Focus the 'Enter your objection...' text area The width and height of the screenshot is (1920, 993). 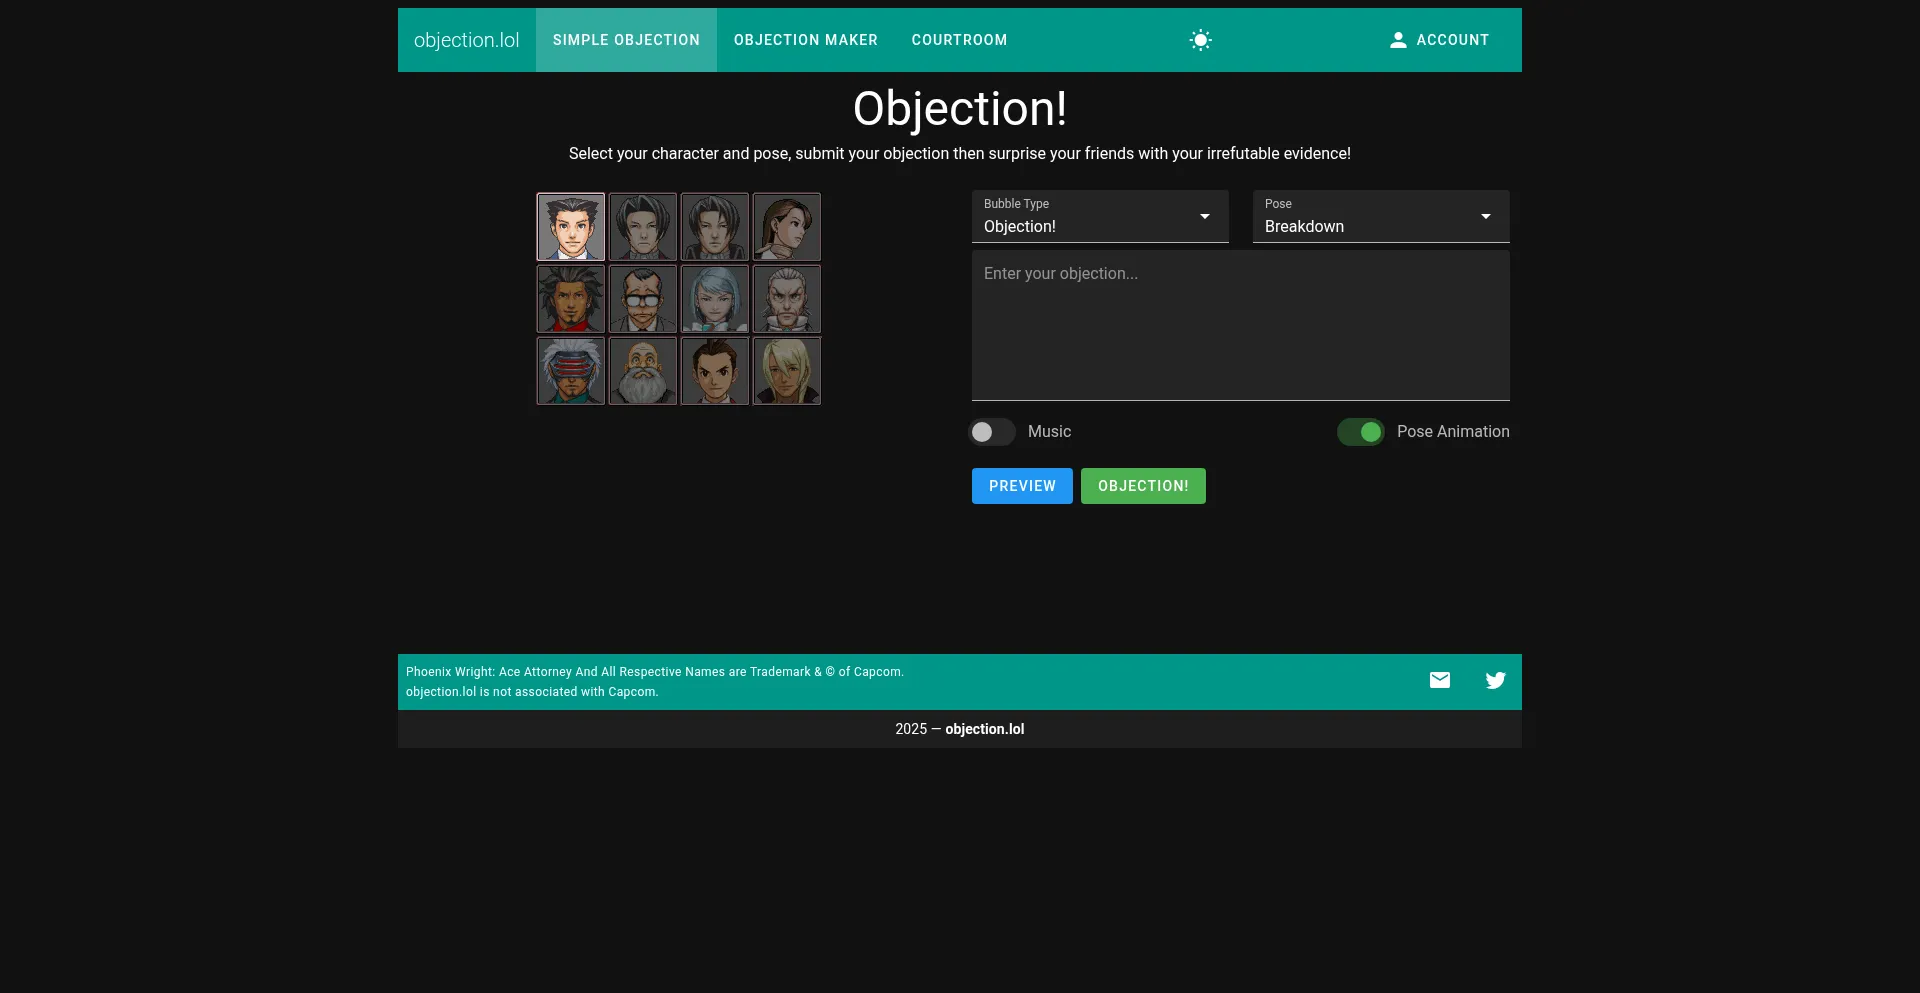click(x=1241, y=326)
